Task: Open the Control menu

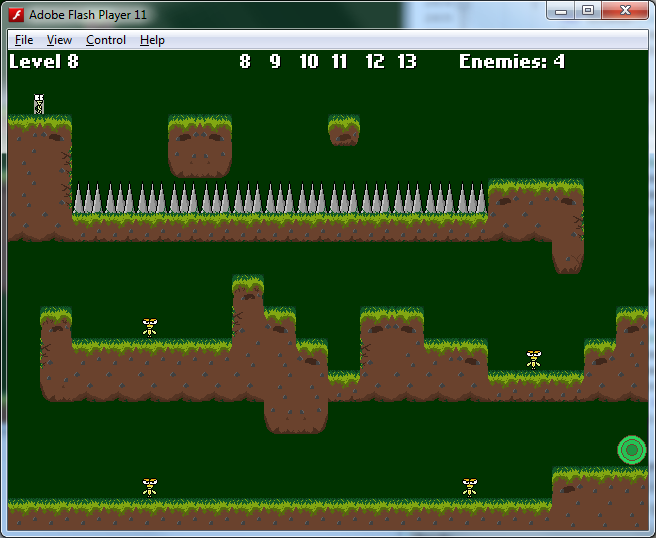Action: [x=105, y=40]
